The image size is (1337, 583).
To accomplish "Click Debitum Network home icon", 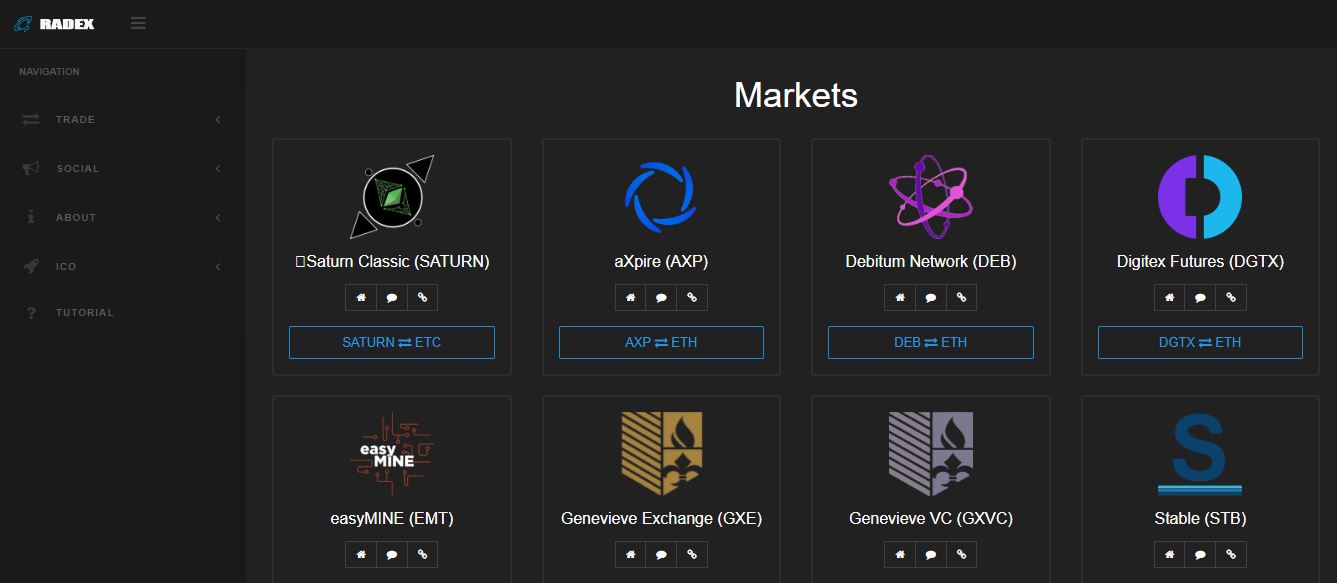I will click(900, 297).
